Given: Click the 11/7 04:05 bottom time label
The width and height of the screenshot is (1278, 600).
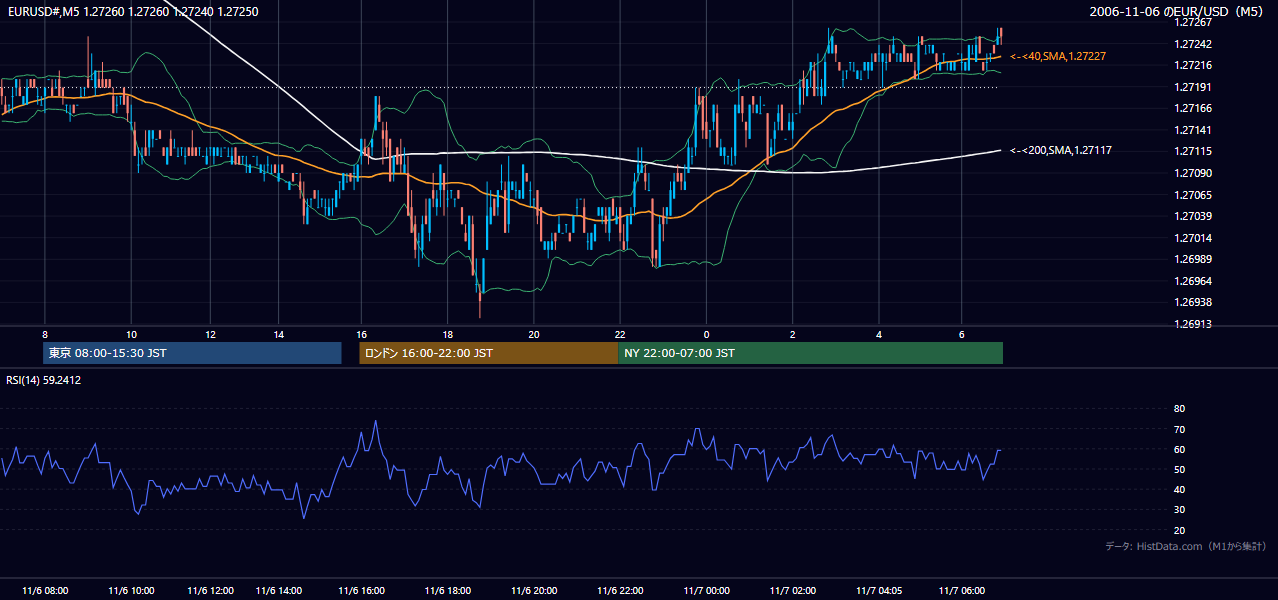Looking at the screenshot, I should pos(879,591).
